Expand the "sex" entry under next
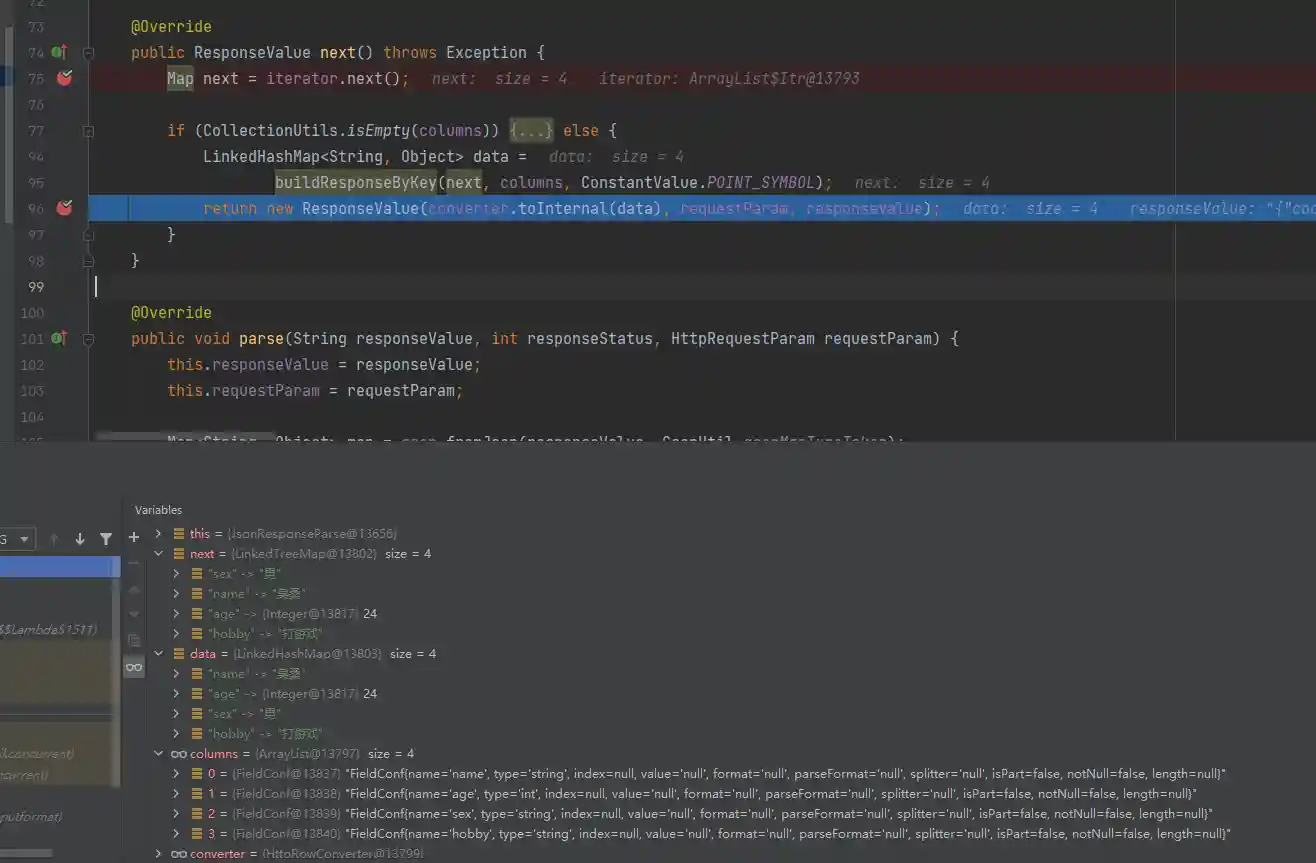This screenshot has width=1316, height=863. coord(176,574)
